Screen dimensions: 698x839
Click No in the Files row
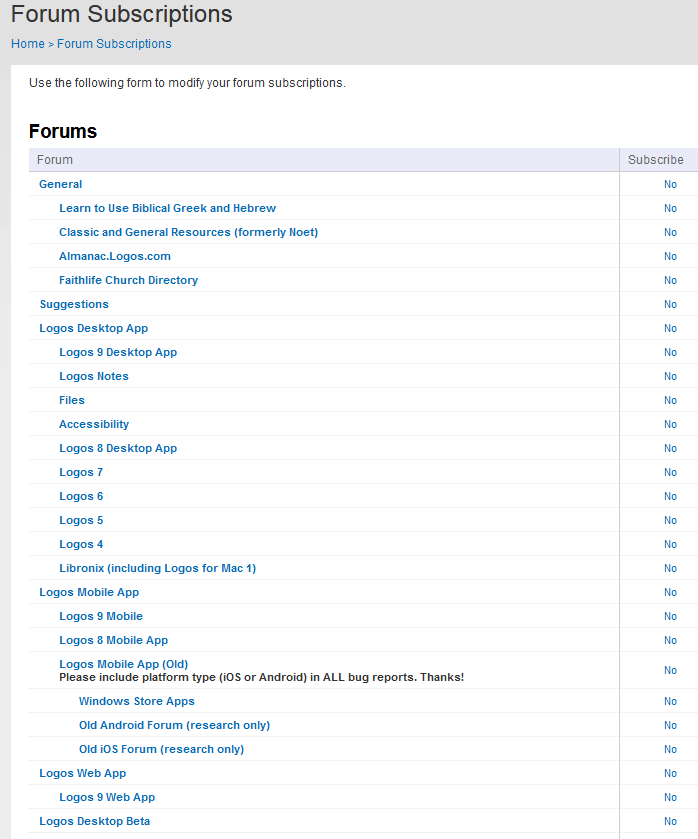click(x=670, y=400)
